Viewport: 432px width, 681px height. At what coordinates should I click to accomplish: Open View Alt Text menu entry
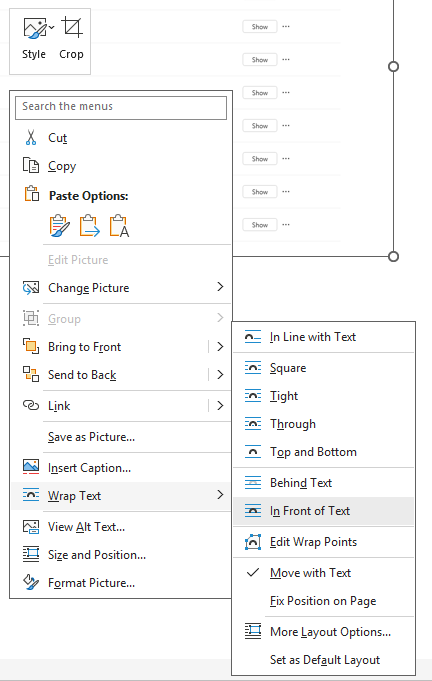pos(86,527)
